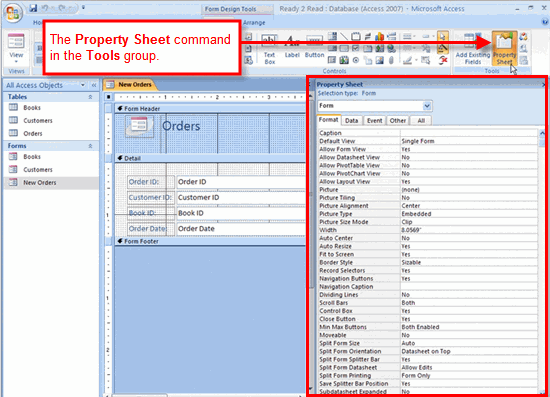Select the Attachment paperclip control
Viewport: 550px width, 397px height.
click(x=391, y=60)
